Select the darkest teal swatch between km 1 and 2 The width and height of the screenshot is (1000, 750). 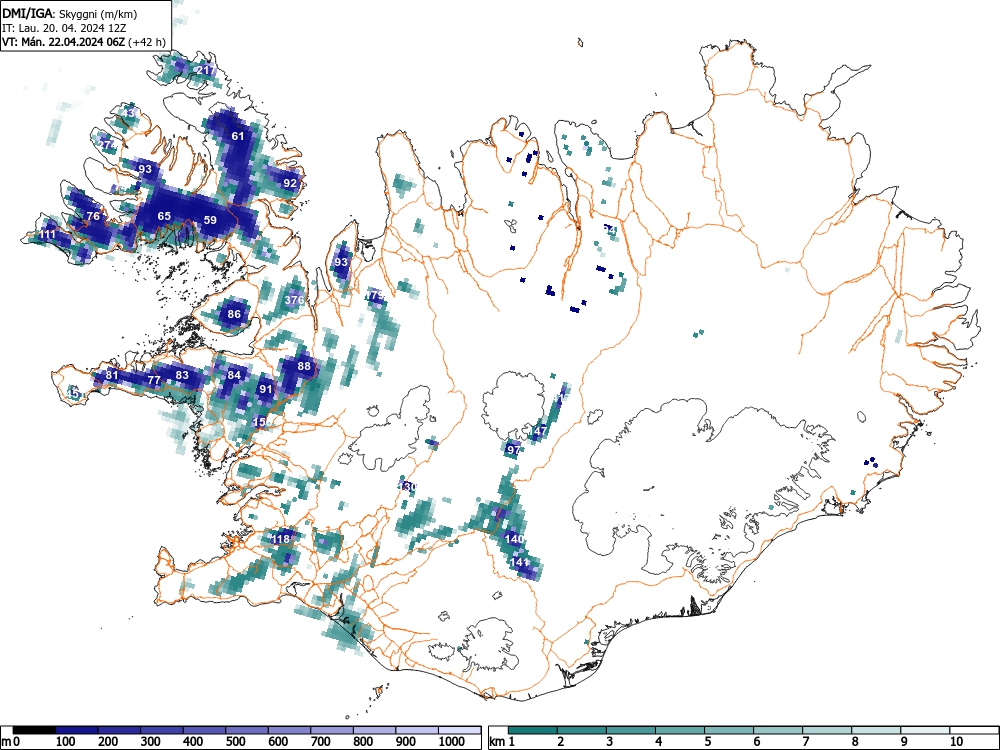tap(533, 730)
